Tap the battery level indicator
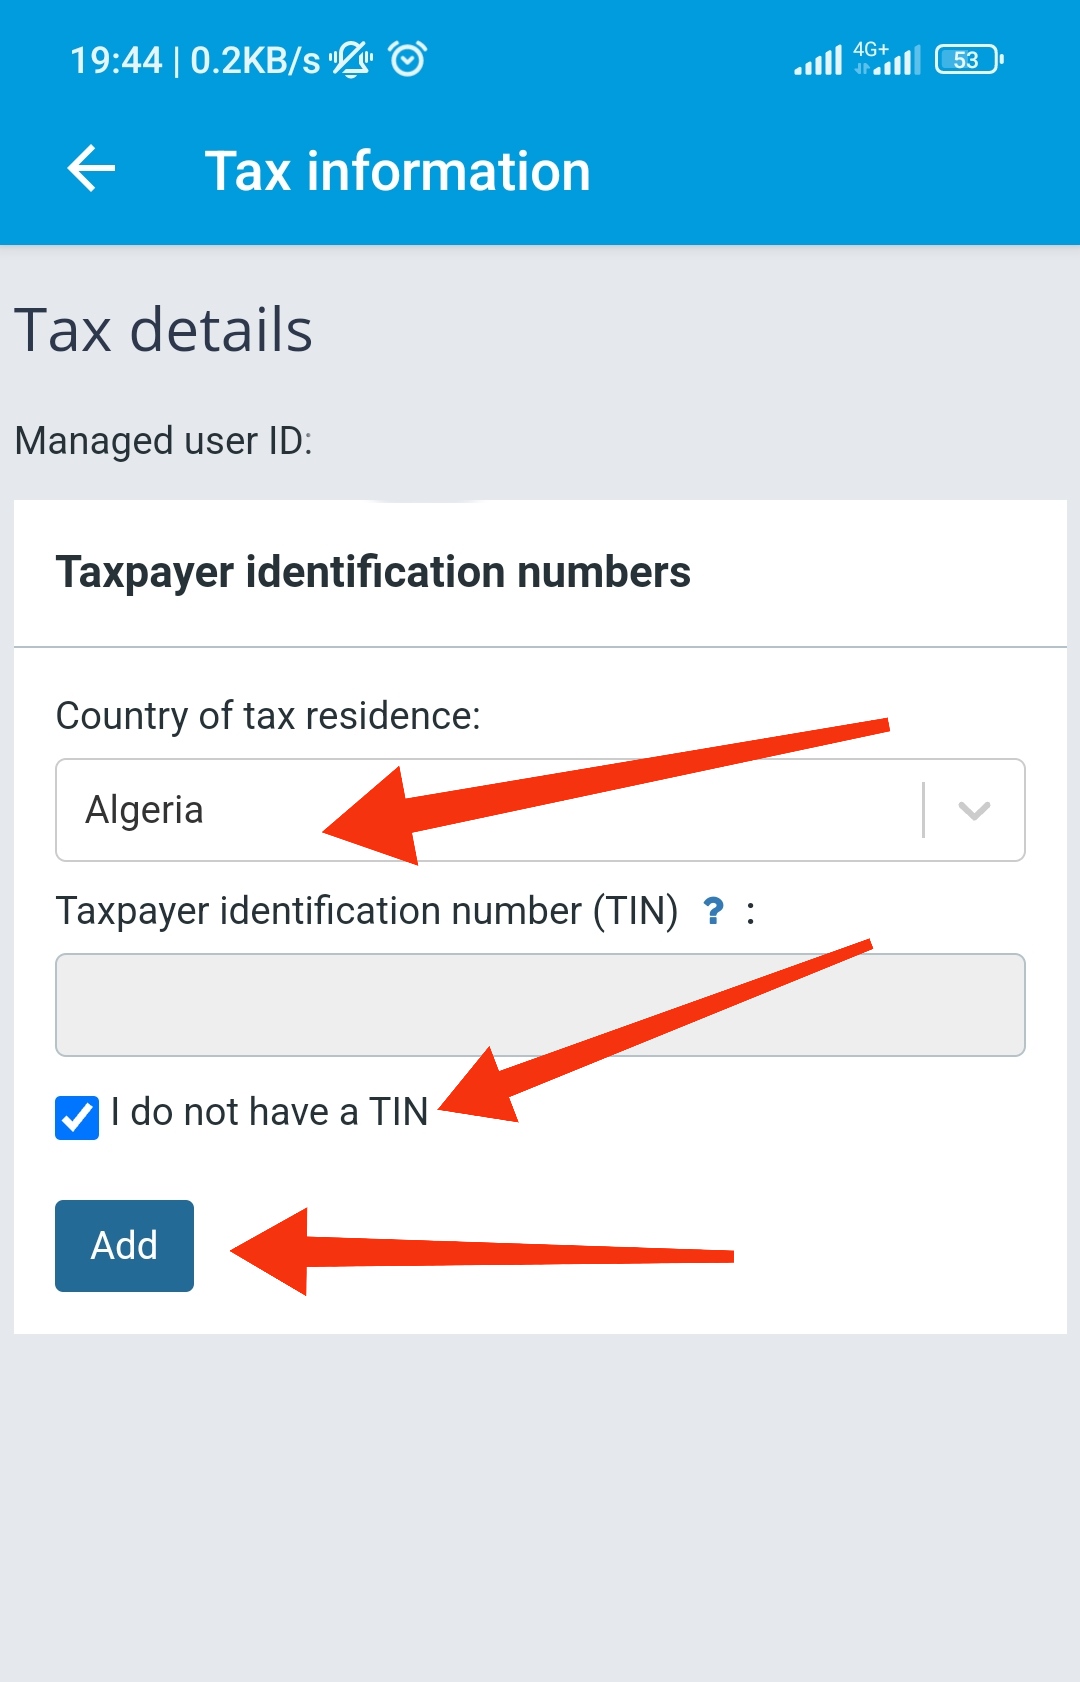 click(968, 60)
